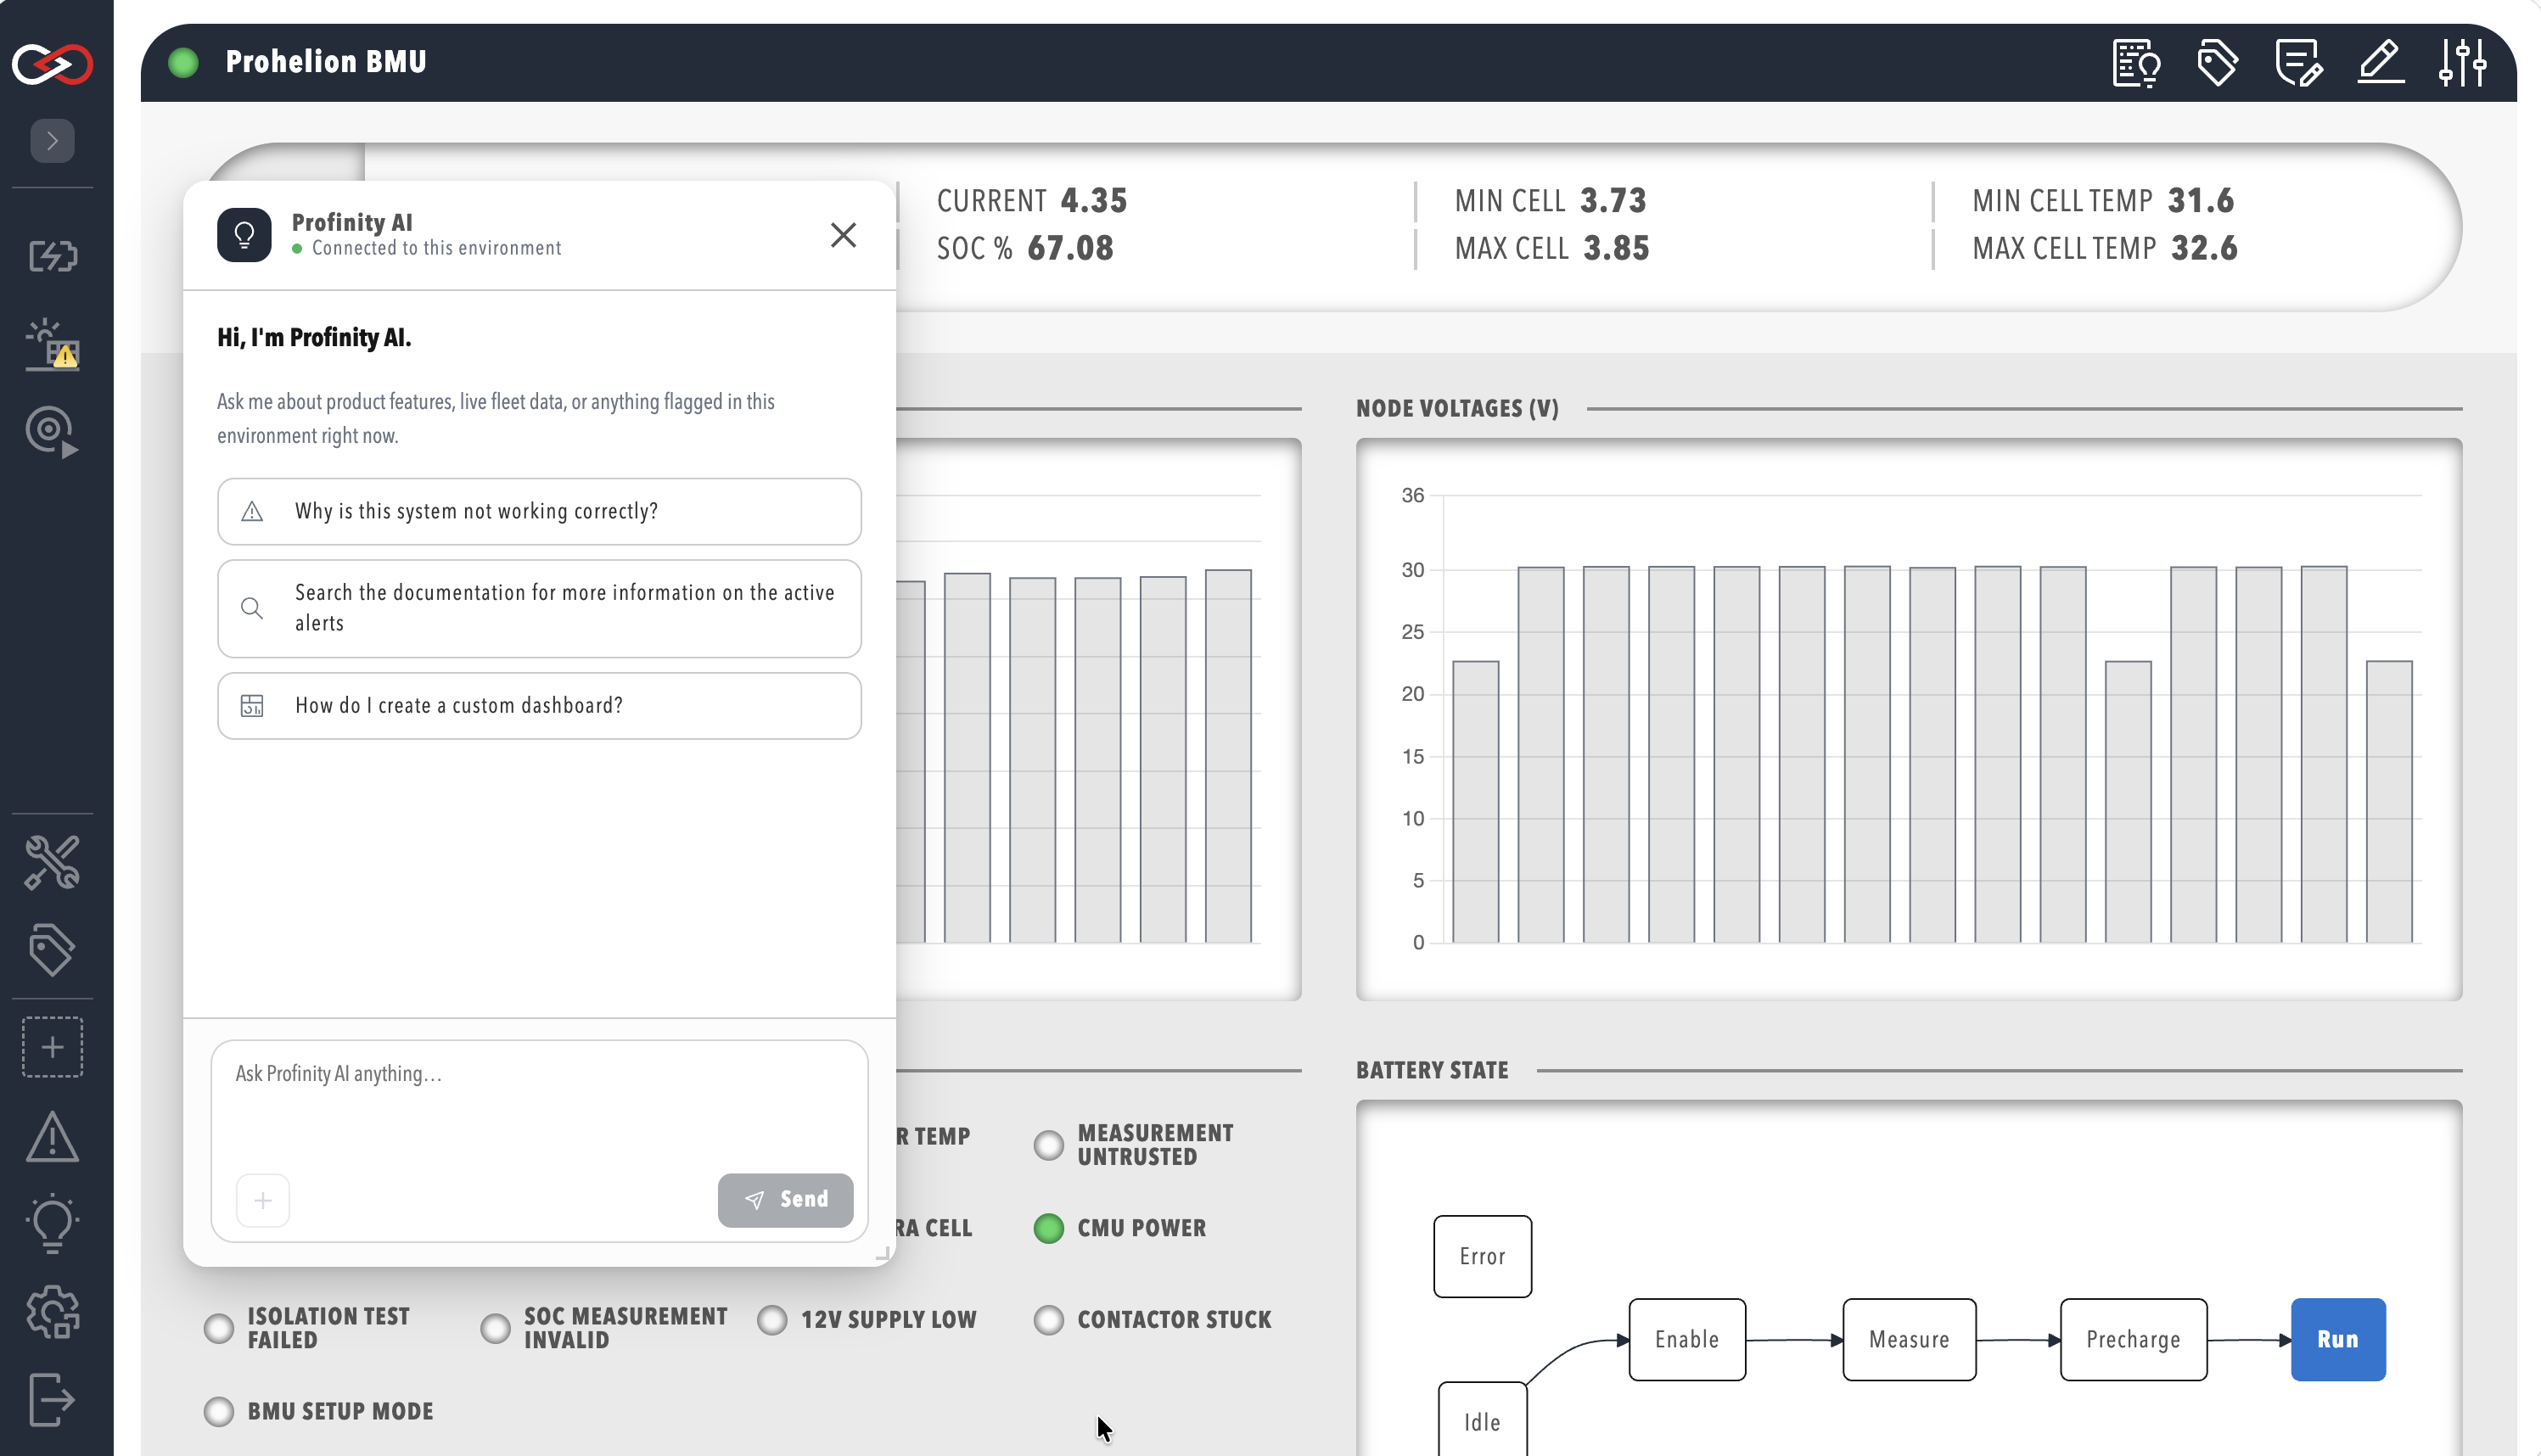Click the 12V Supply Low indicator
Viewport: 2541px width, 1456px height.
(772, 1320)
